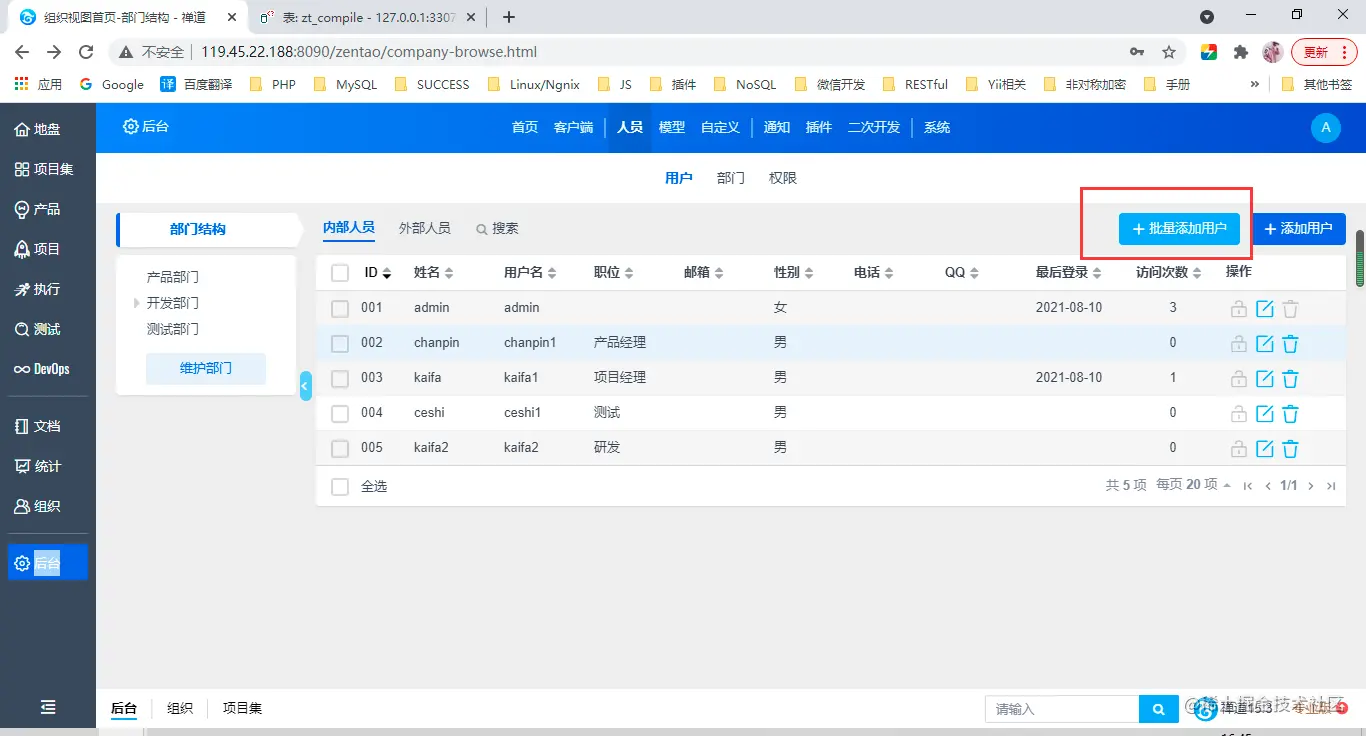Open the 地盘 home sidebar item
This screenshot has width=1366, height=736.
37,129
